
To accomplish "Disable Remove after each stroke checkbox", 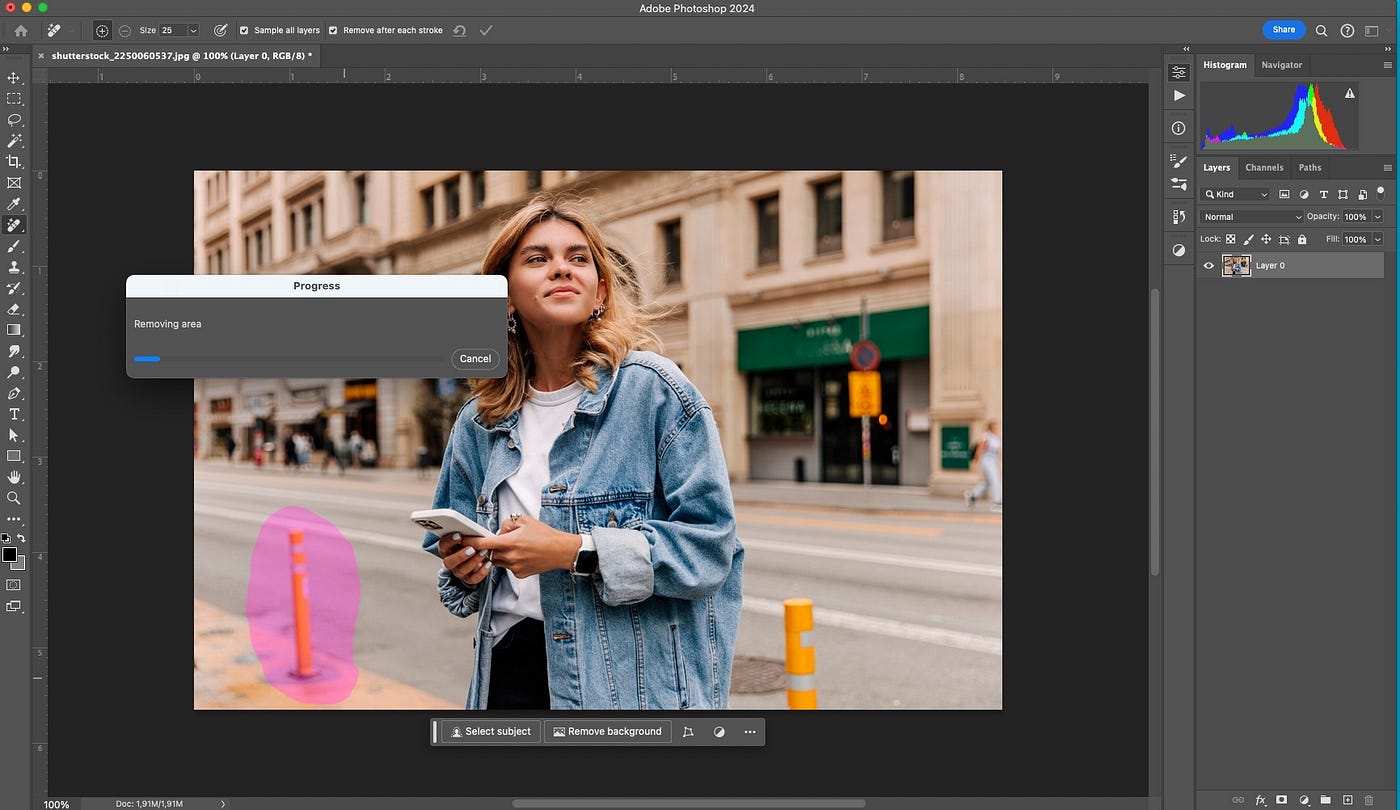I will 333,31.
